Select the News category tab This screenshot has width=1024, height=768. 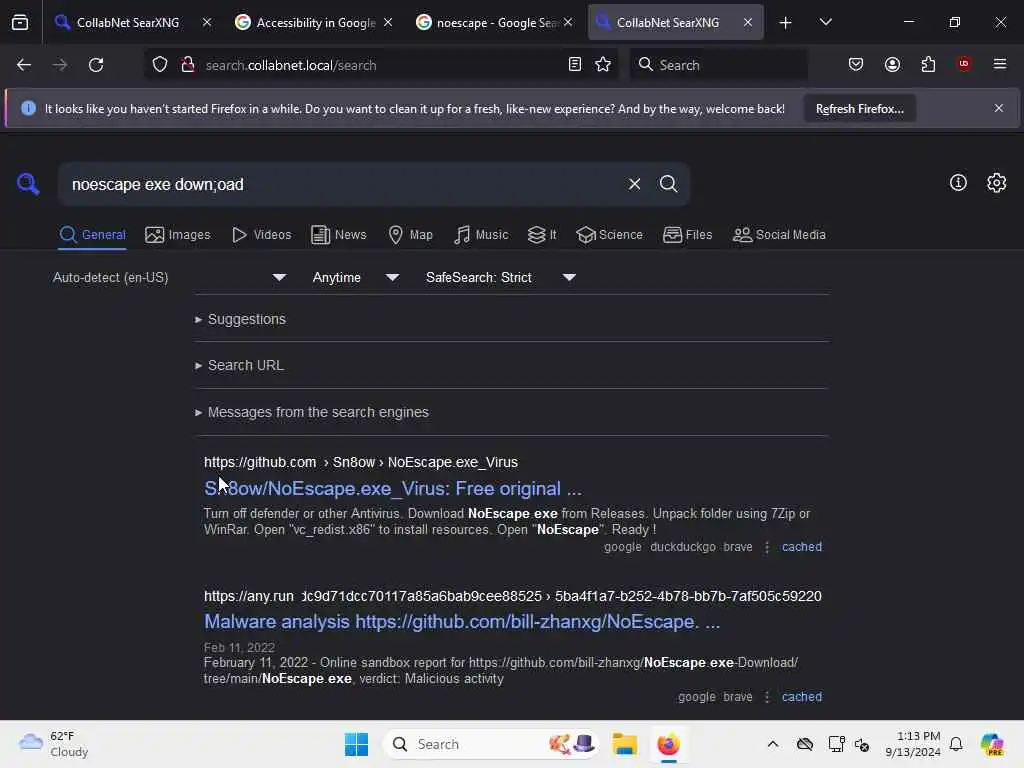click(x=339, y=234)
